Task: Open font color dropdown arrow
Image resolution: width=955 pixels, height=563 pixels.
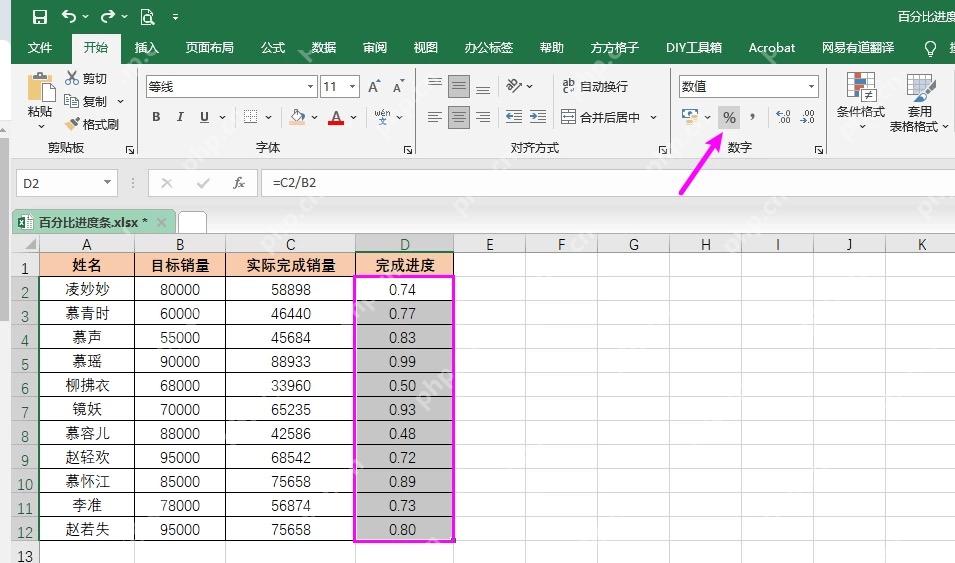Action: (353, 117)
